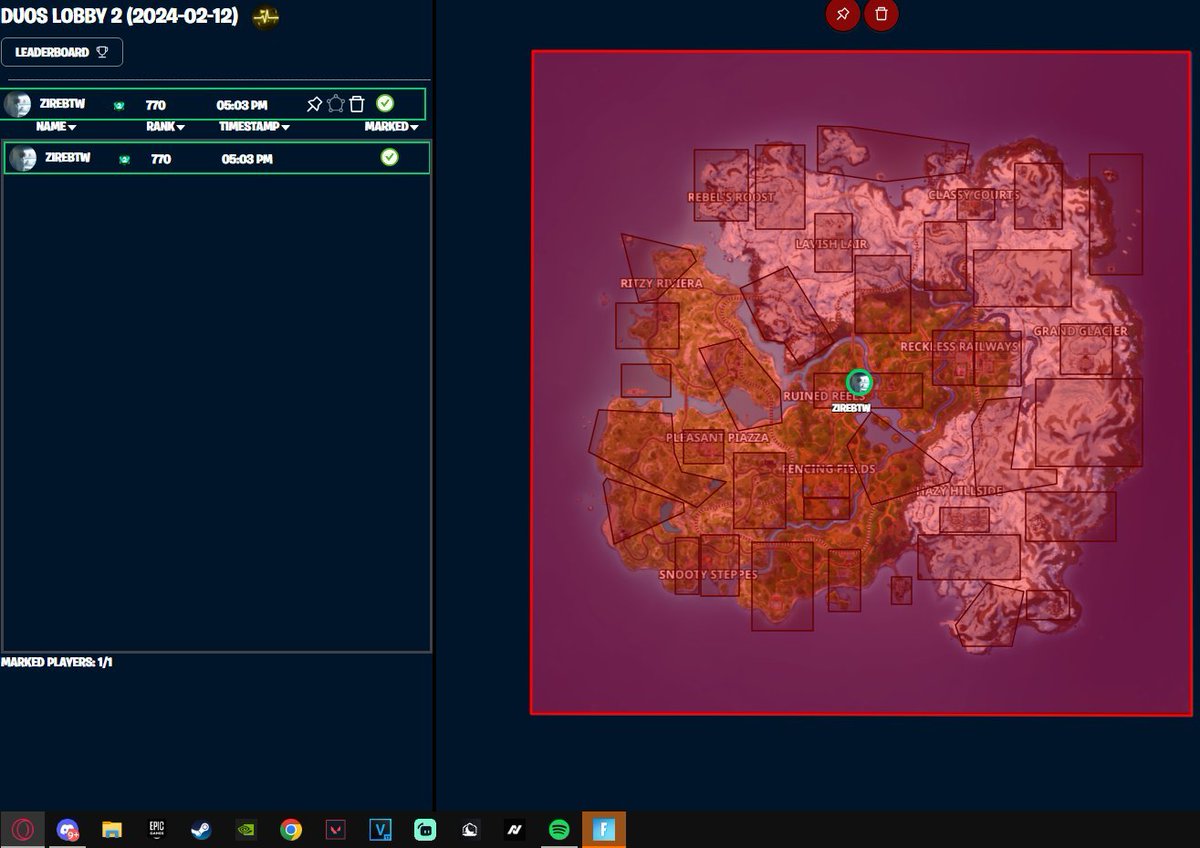Click the red pin button above the map

(x=842, y=14)
